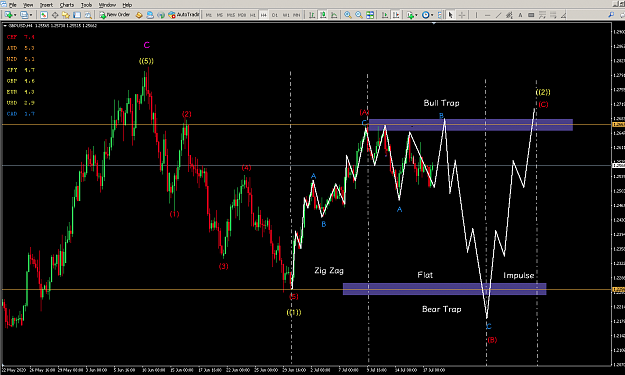Viewport: 625px width, 375px height.
Task: Open the Indicators list
Action: pyautogui.click(x=410, y=15)
